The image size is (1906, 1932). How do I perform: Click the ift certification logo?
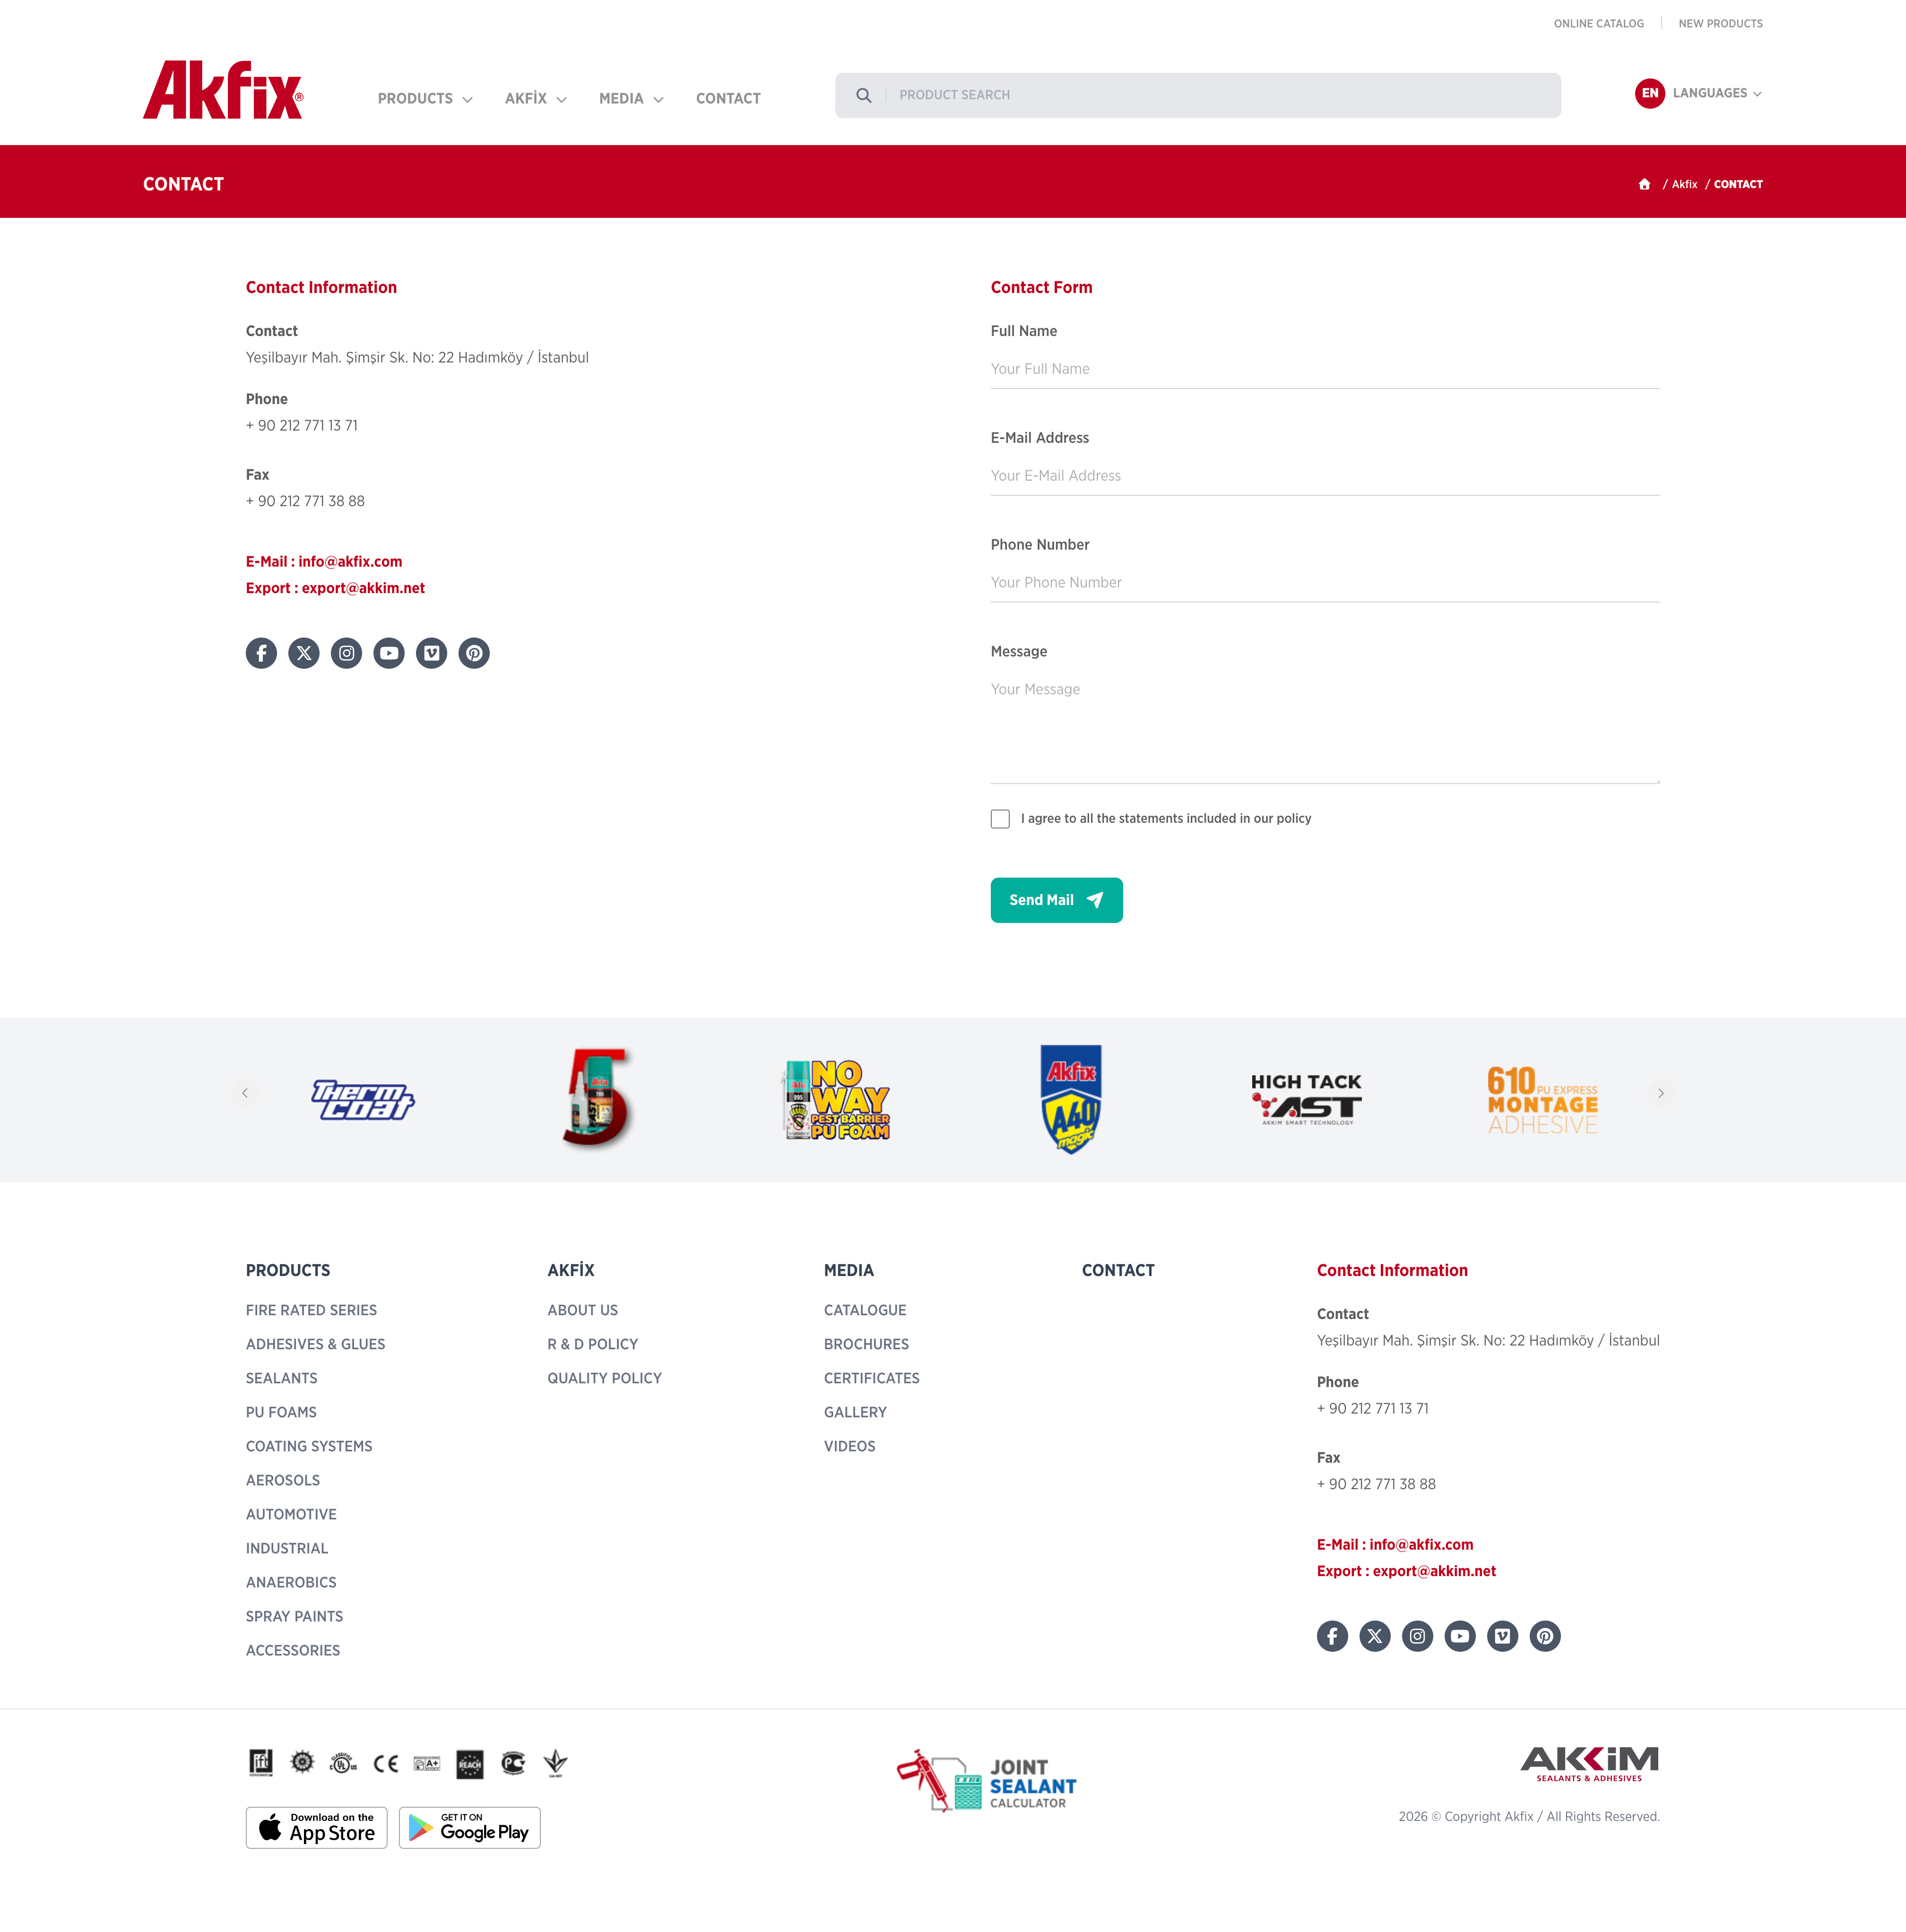pos(261,1763)
